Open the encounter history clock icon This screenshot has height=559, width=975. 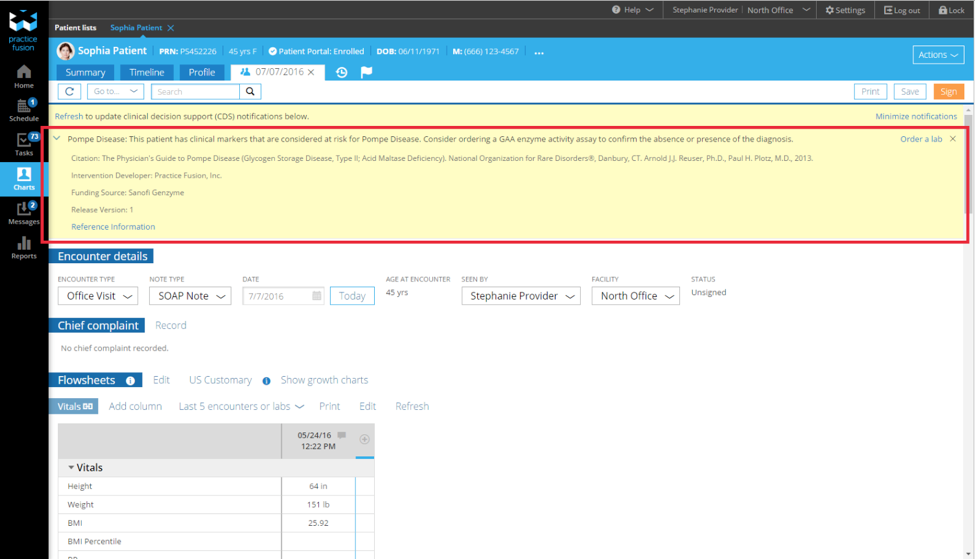341,72
